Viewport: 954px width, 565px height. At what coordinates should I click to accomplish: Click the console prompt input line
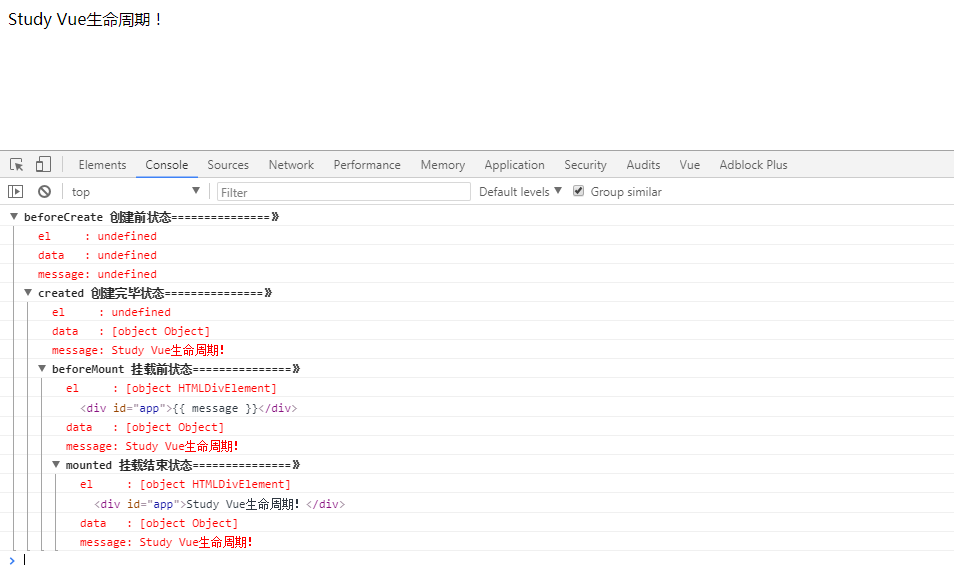487,560
